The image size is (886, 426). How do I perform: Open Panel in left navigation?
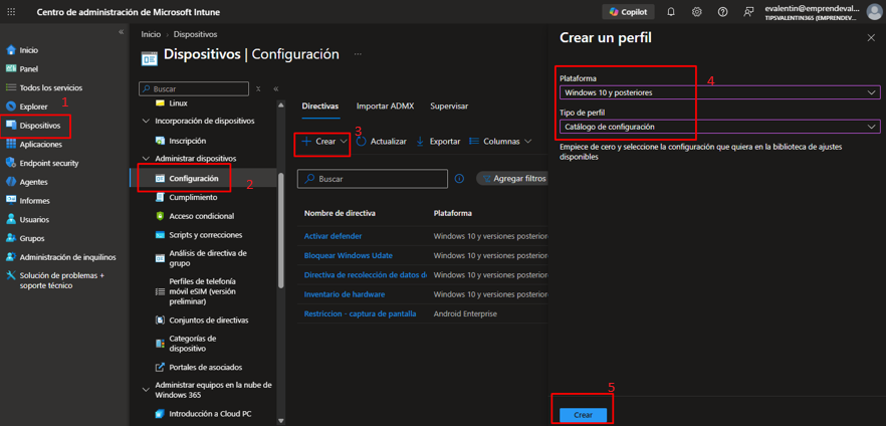pos(28,69)
